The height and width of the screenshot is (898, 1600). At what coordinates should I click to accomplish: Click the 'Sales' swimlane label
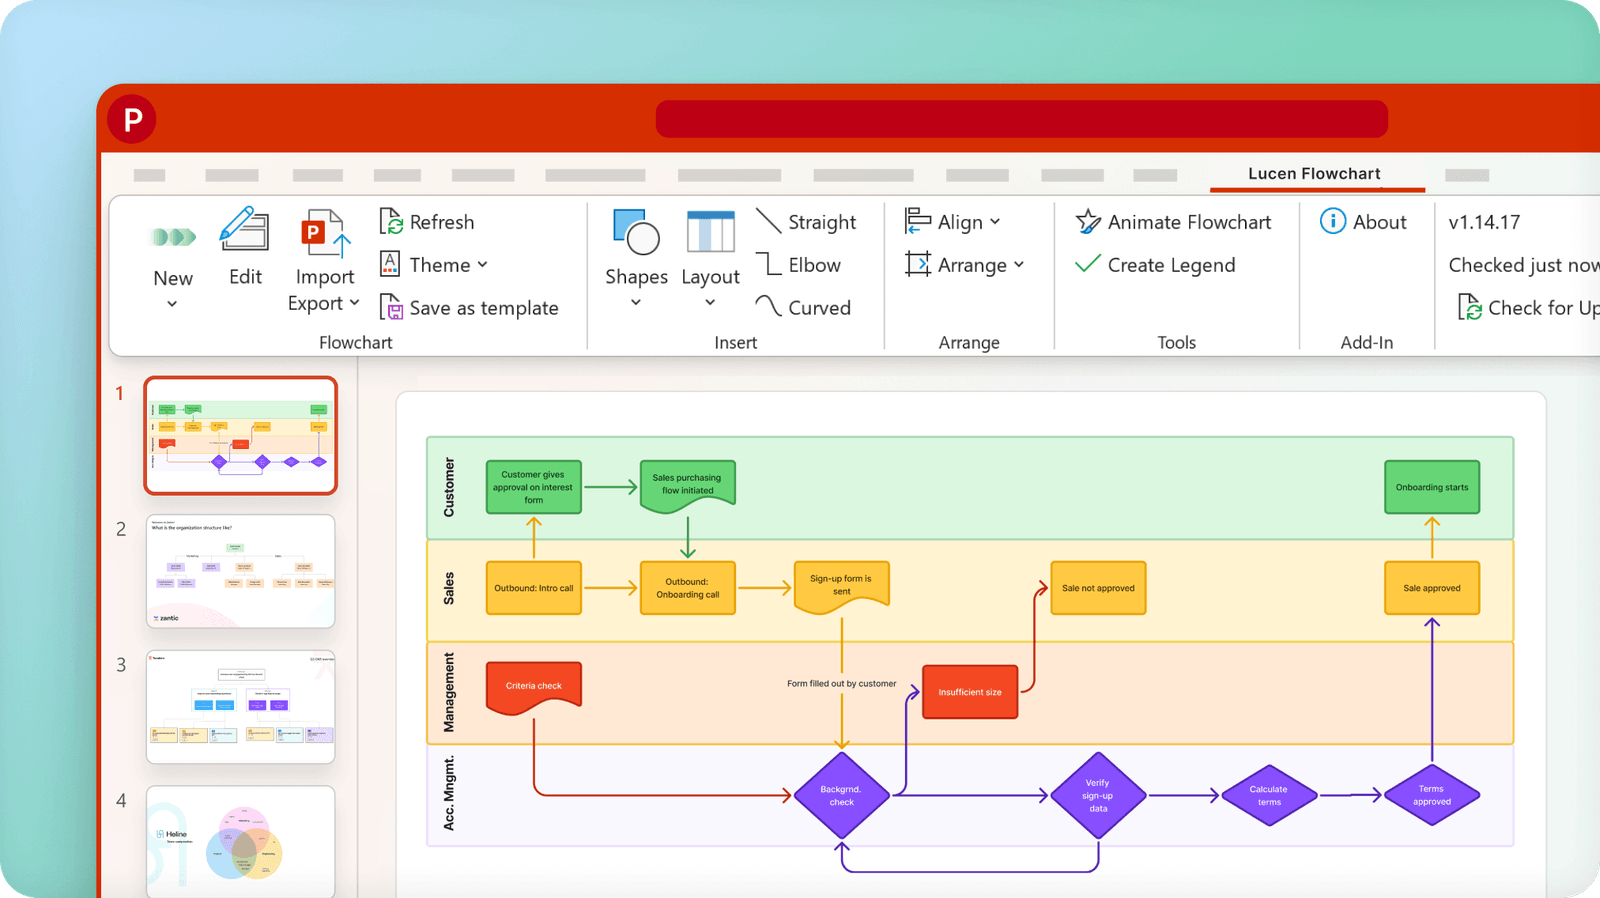449,588
